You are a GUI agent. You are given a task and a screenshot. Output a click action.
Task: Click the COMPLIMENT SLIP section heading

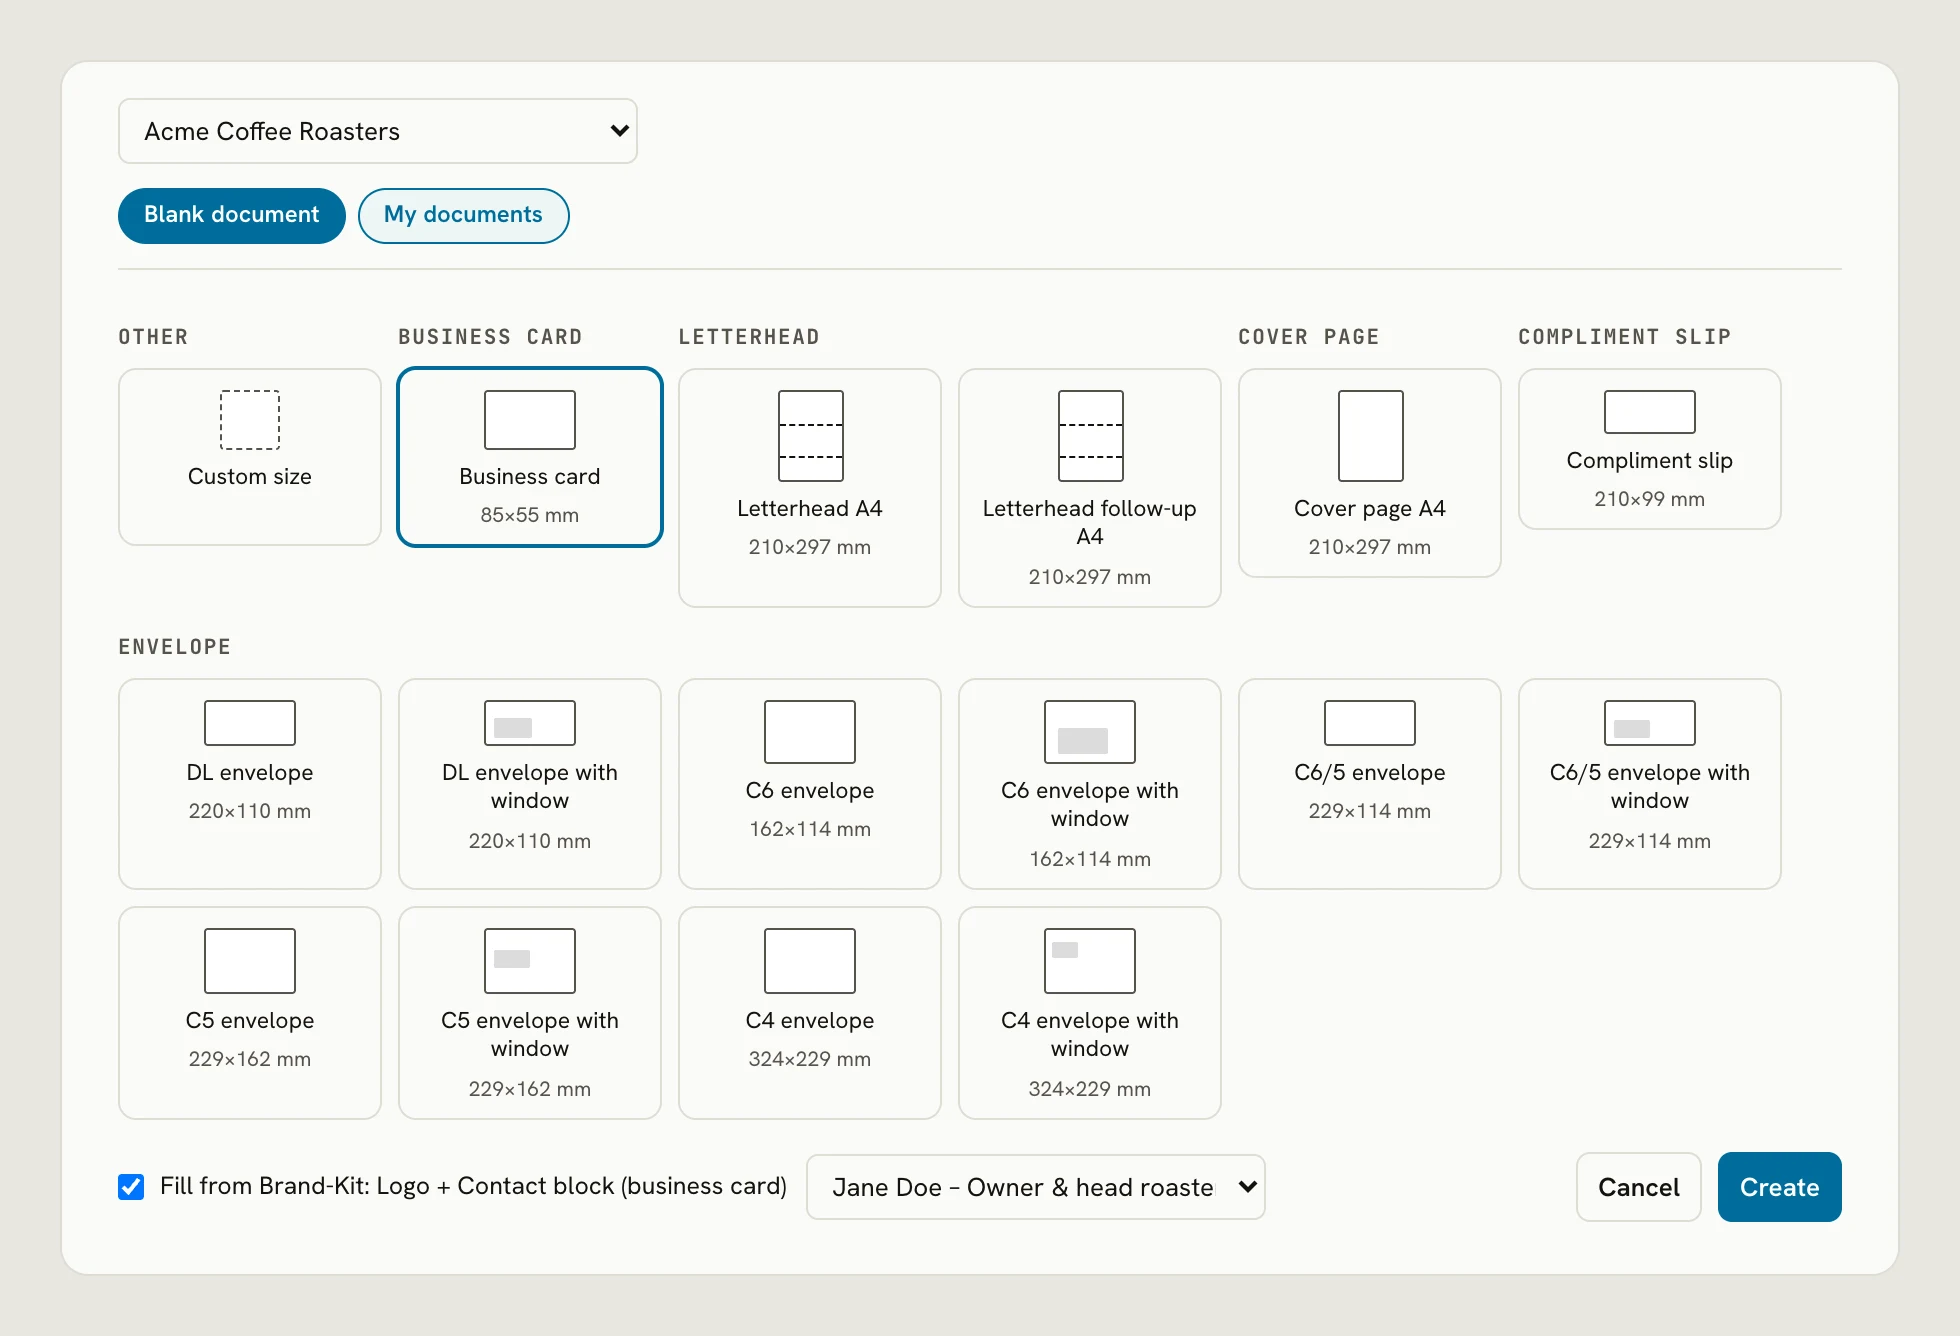pyautogui.click(x=1625, y=337)
